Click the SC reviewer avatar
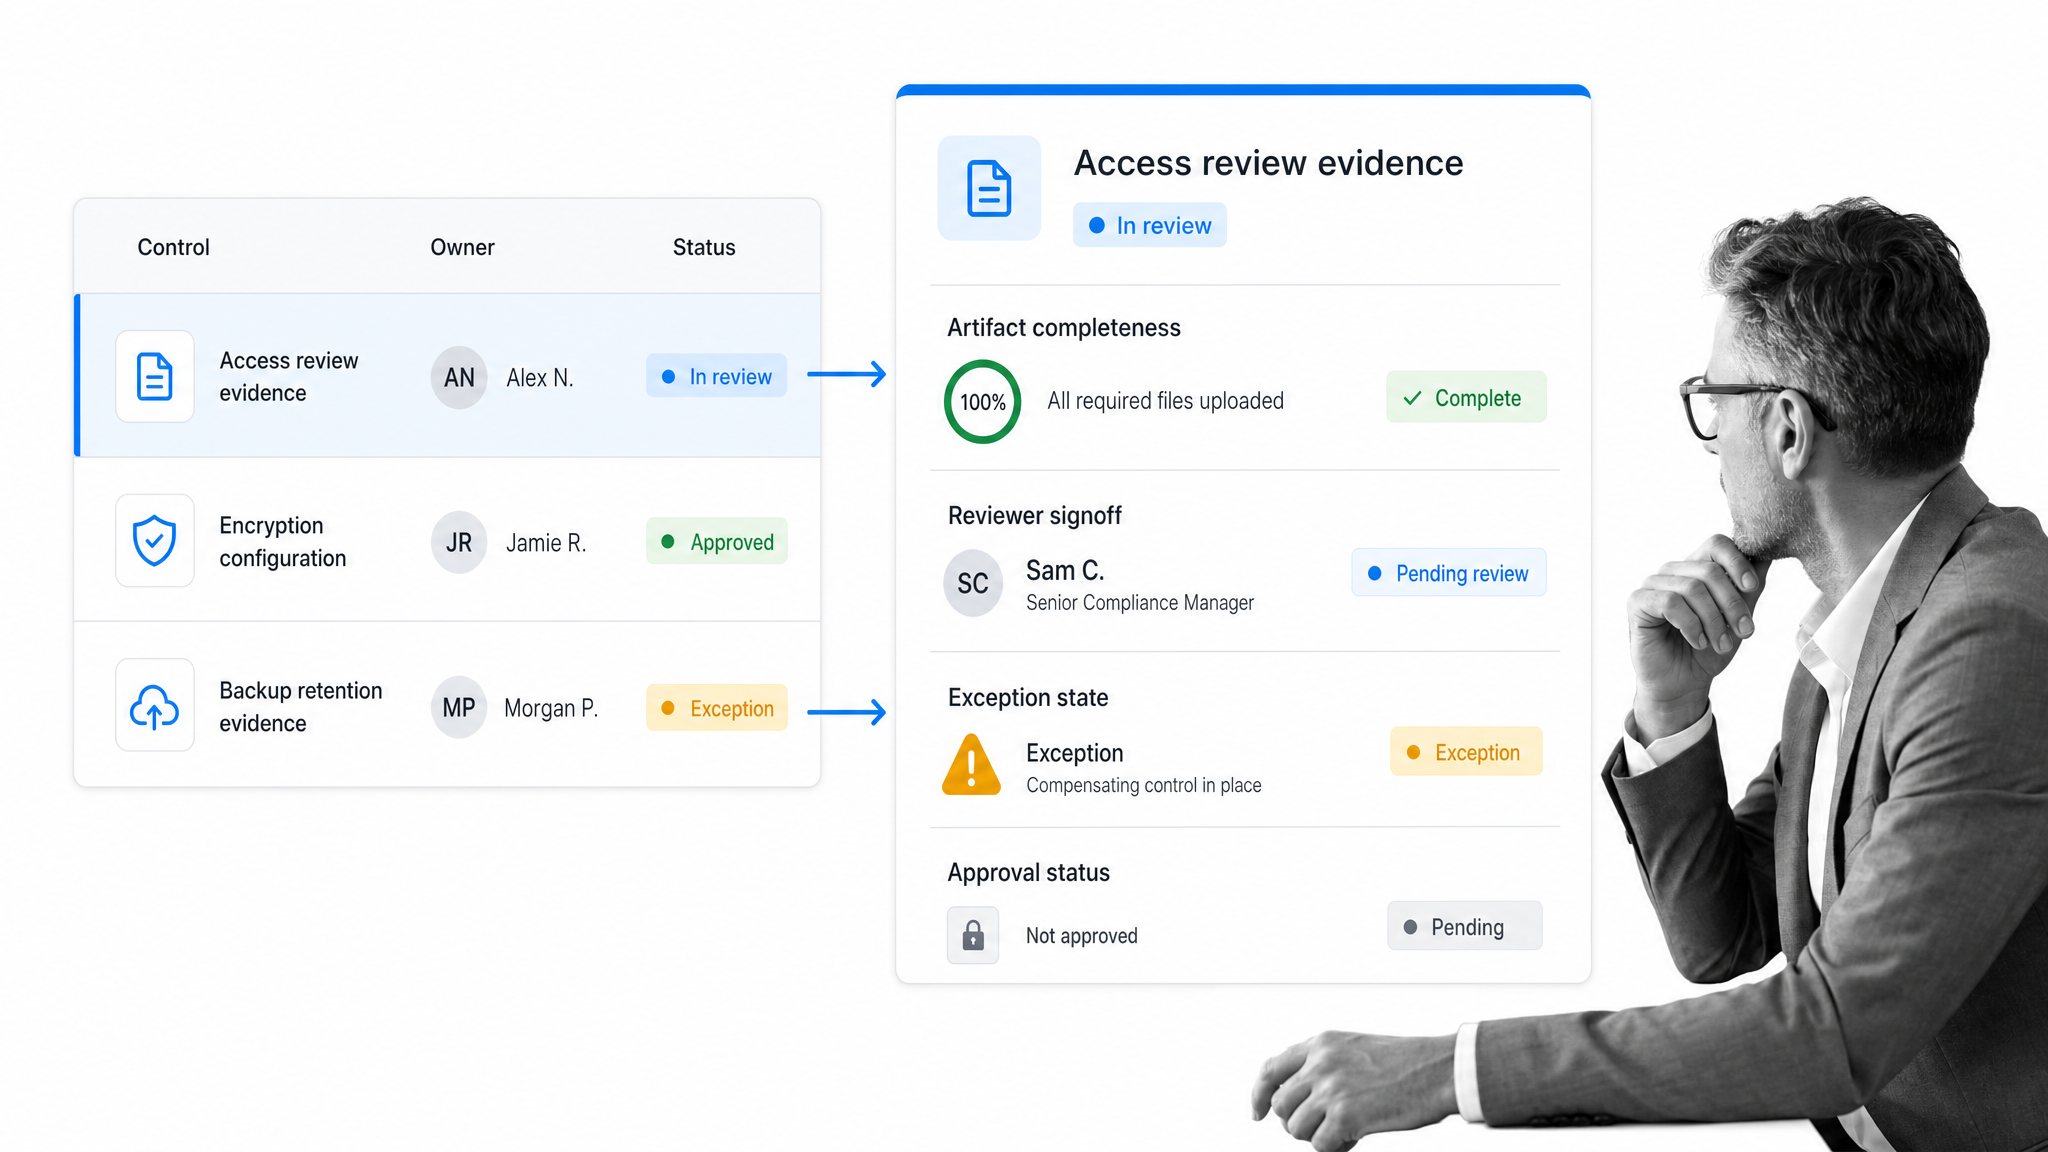The image size is (2048, 1152). point(973,583)
